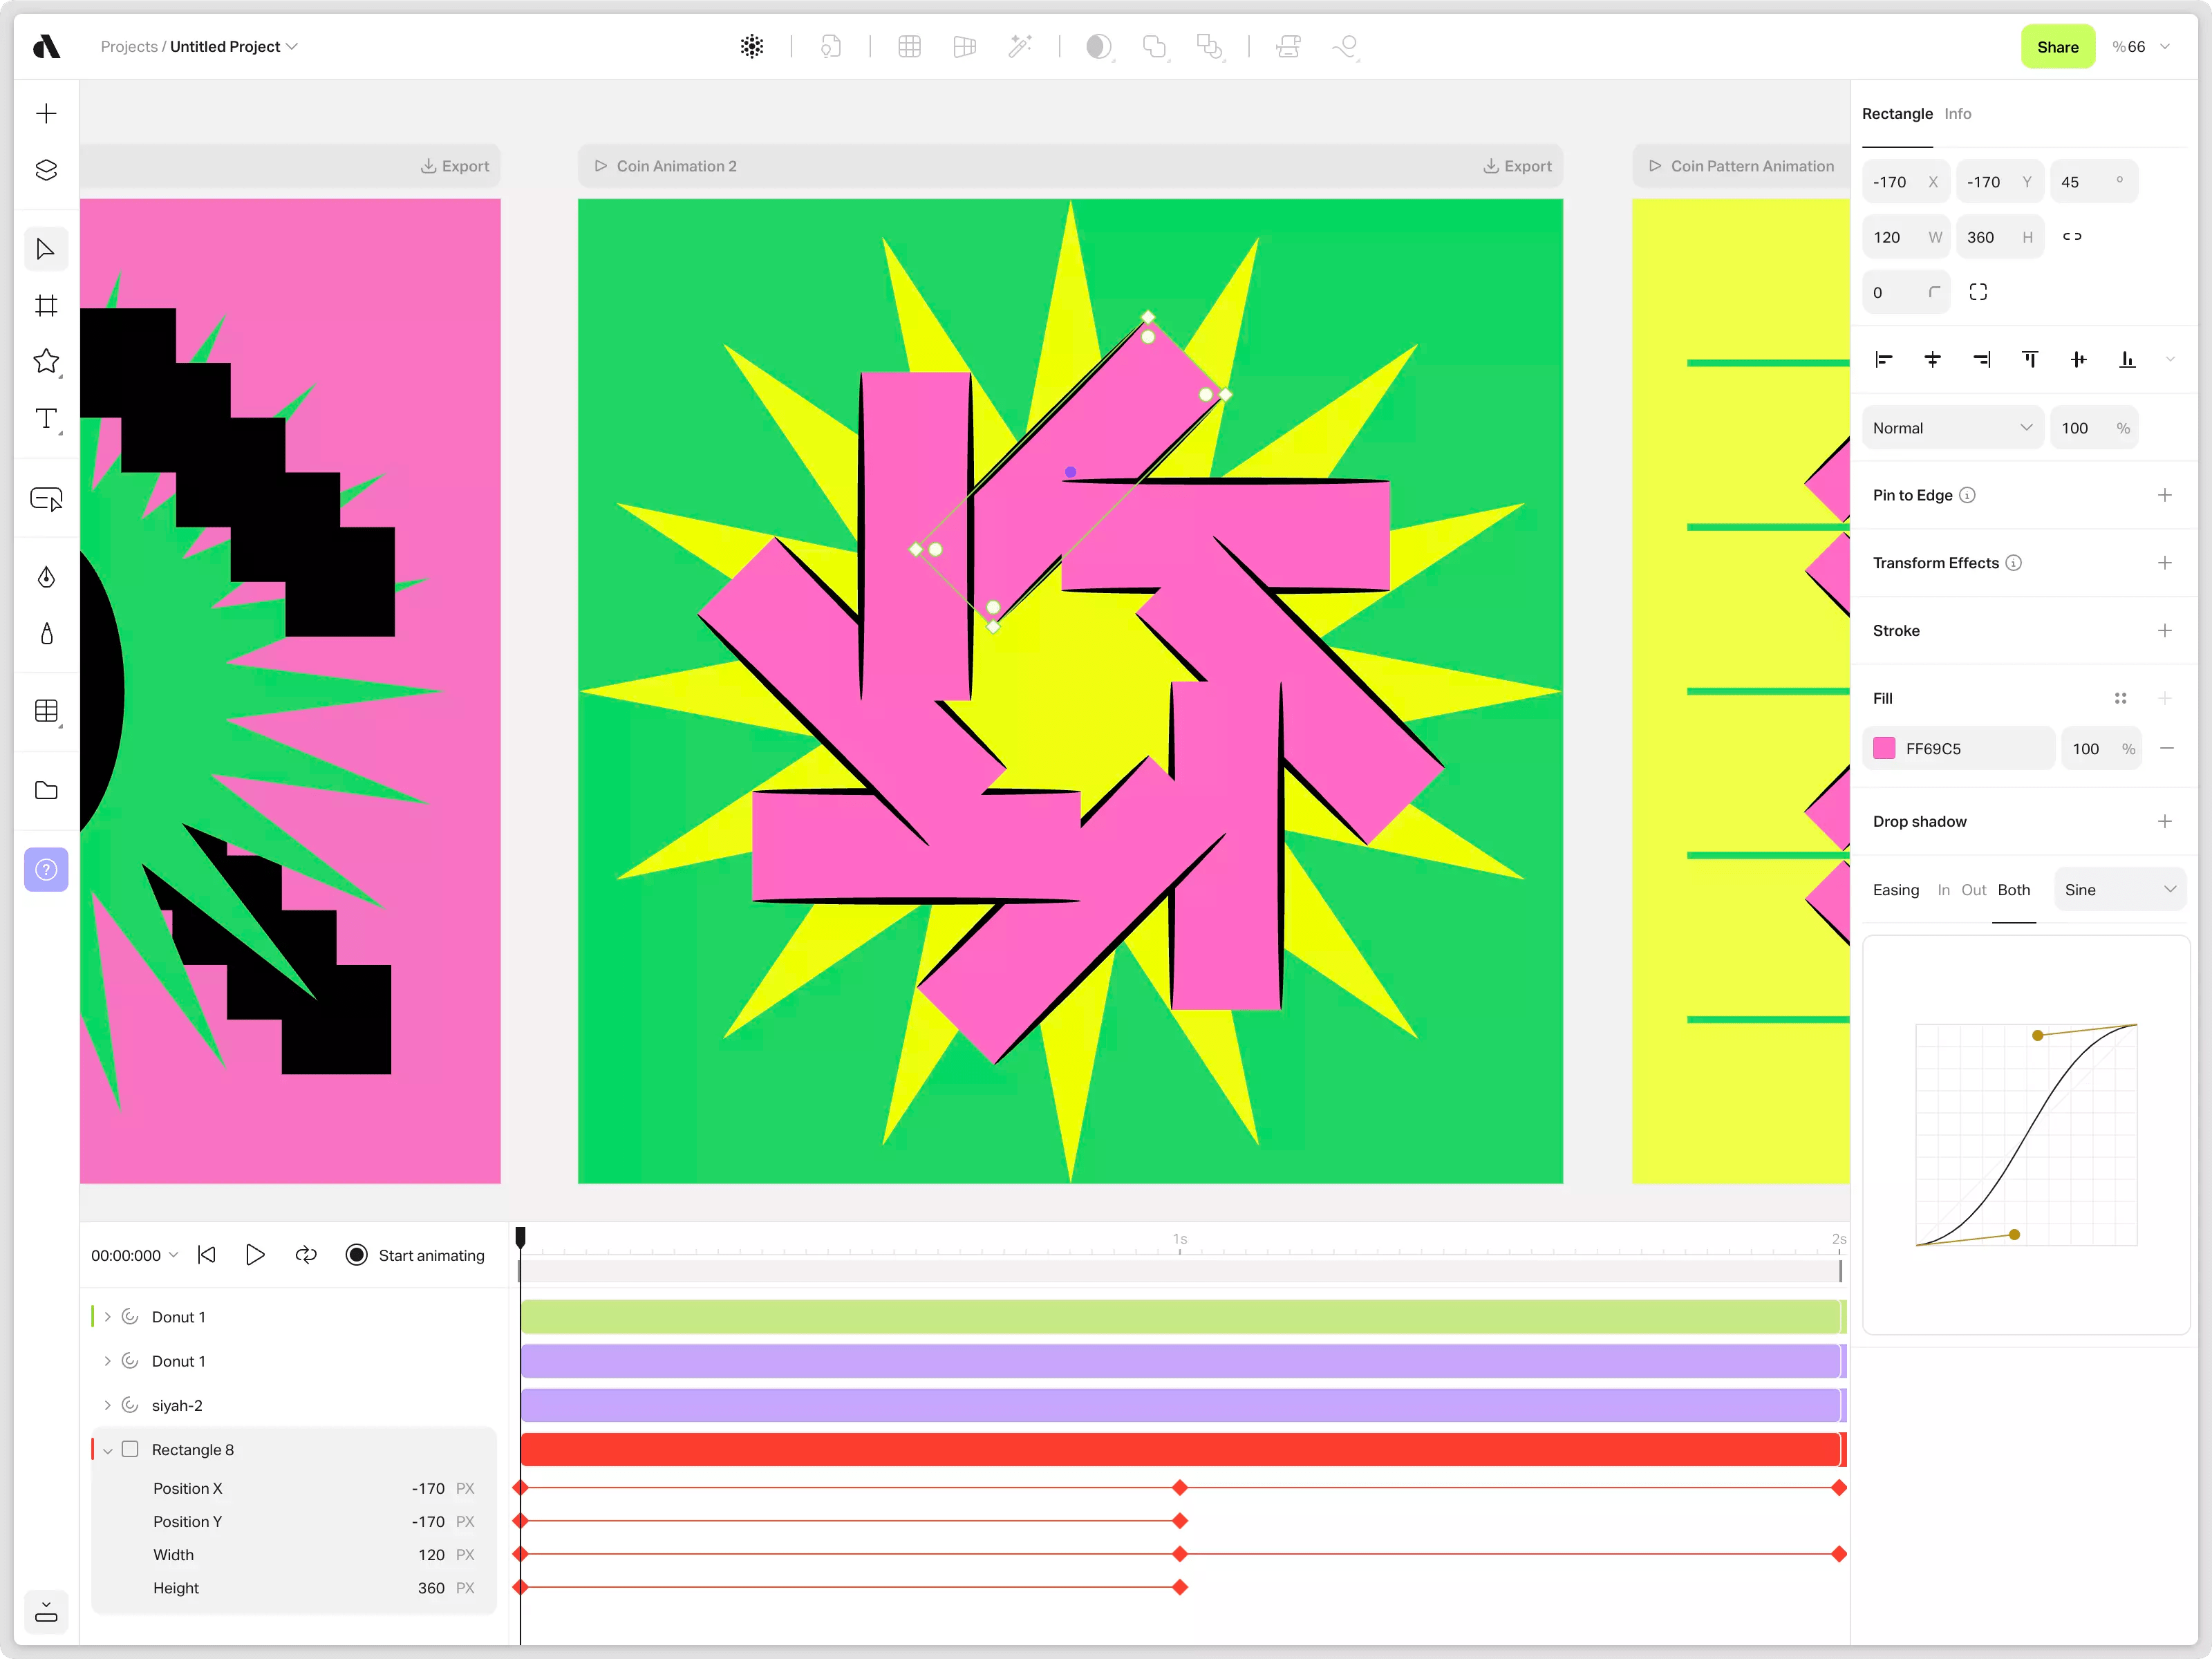Click the Share button
Screen dimensions: 2212x1659
click(2057, 47)
